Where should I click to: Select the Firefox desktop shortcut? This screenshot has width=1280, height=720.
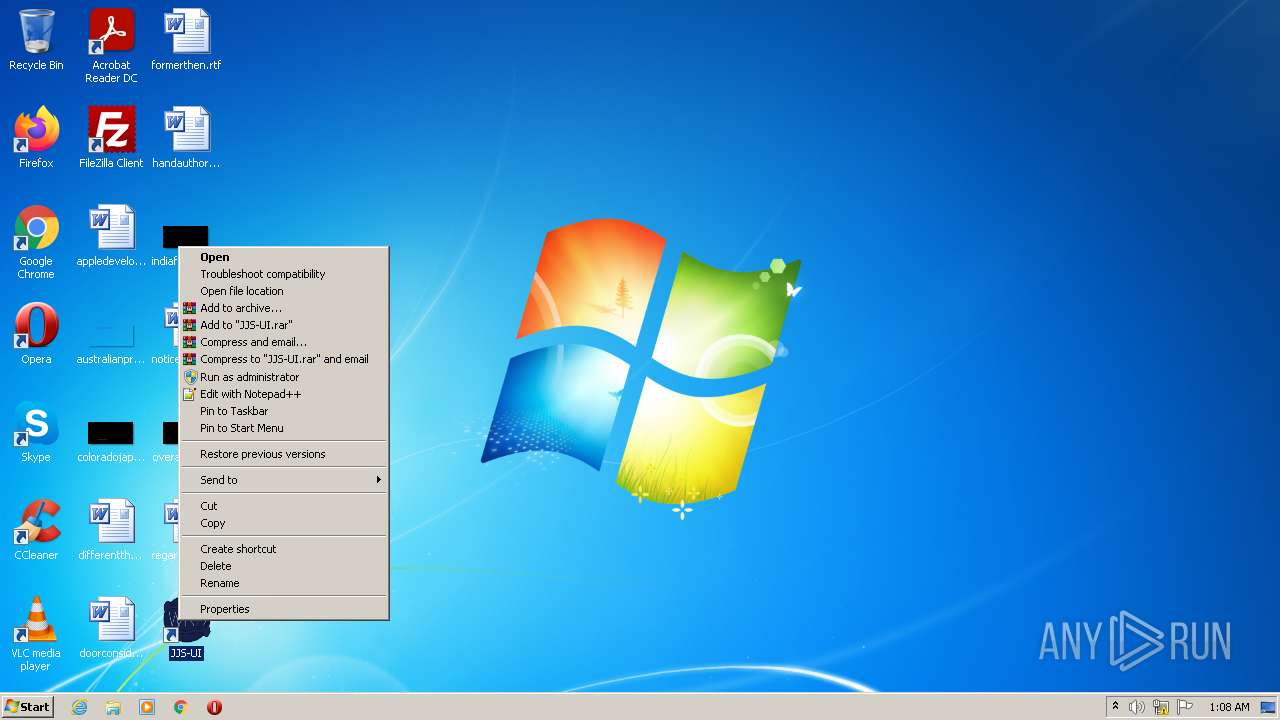(36, 138)
